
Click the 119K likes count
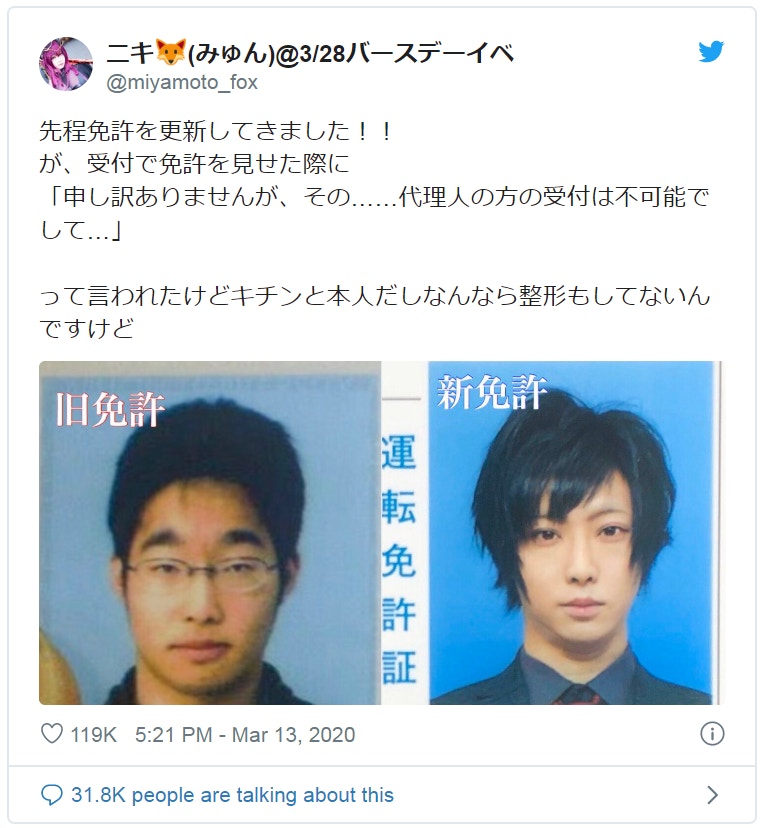click(x=93, y=735)
